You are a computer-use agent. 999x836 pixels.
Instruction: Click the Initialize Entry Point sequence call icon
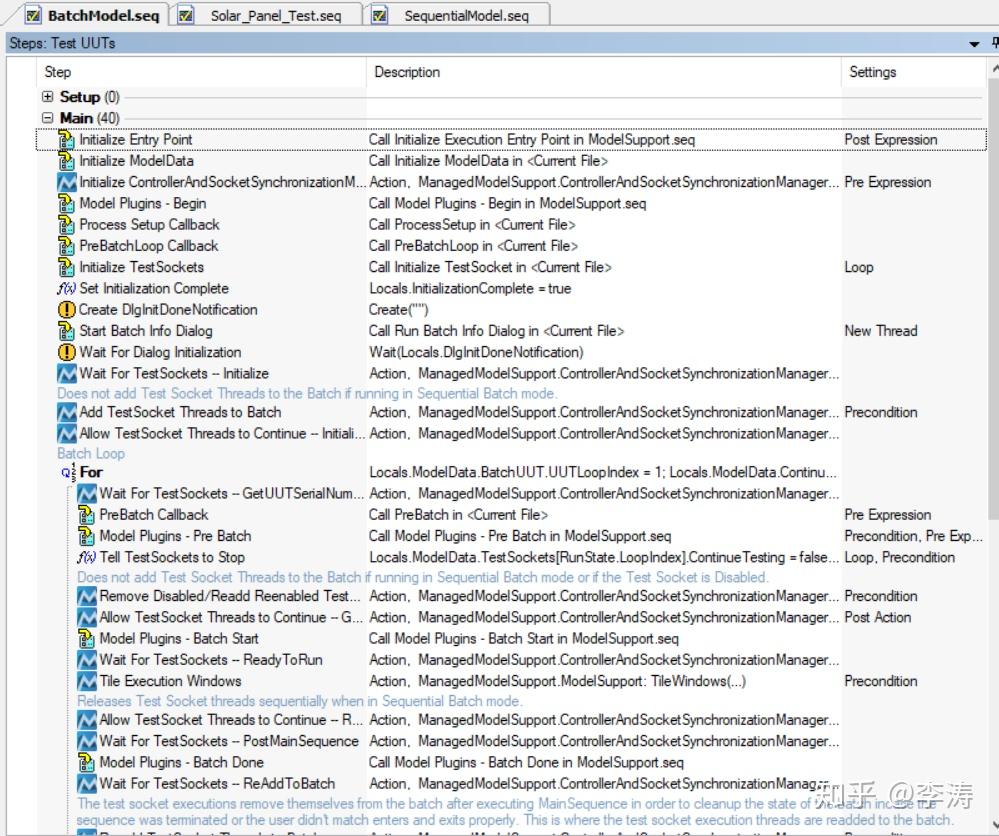tap(67, 140)
